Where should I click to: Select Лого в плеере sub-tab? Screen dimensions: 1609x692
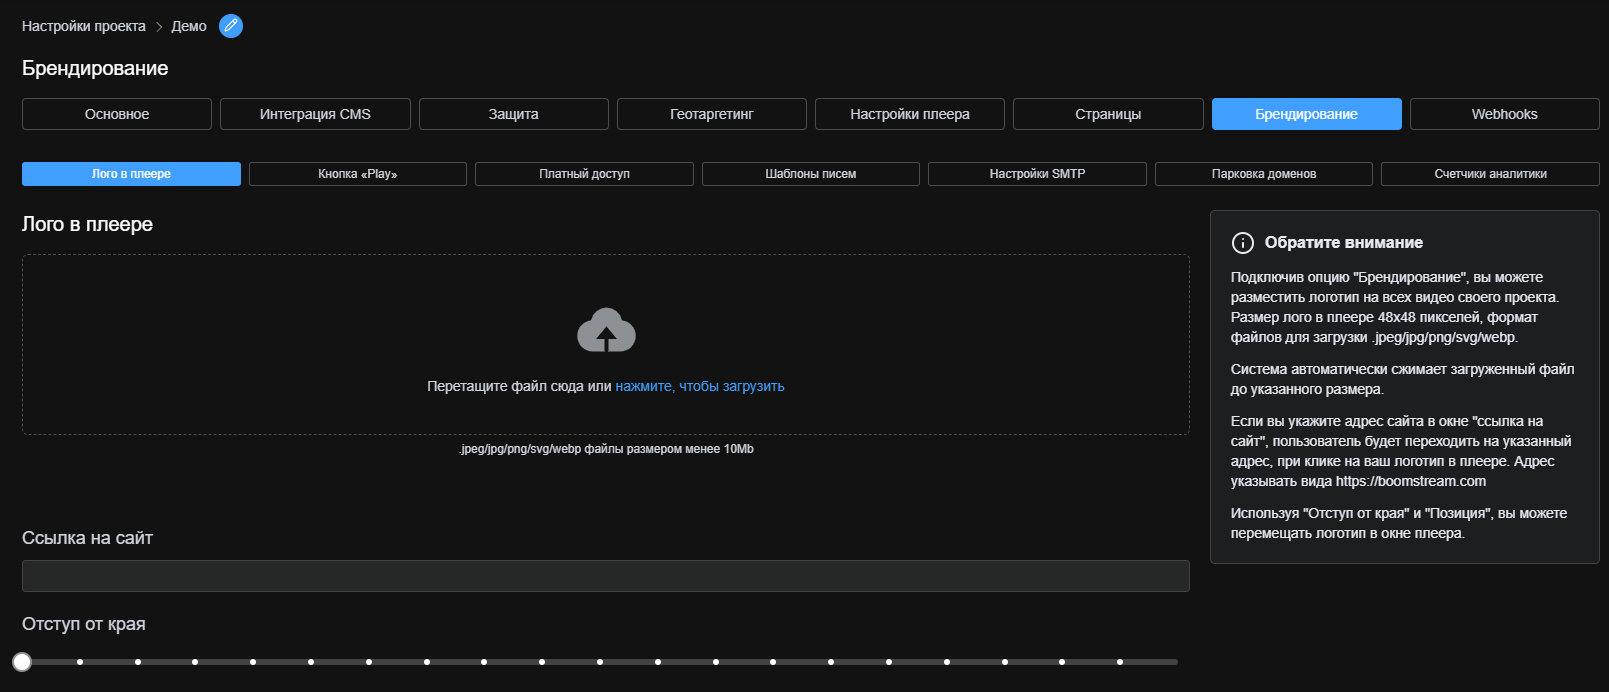click(131, 174)
